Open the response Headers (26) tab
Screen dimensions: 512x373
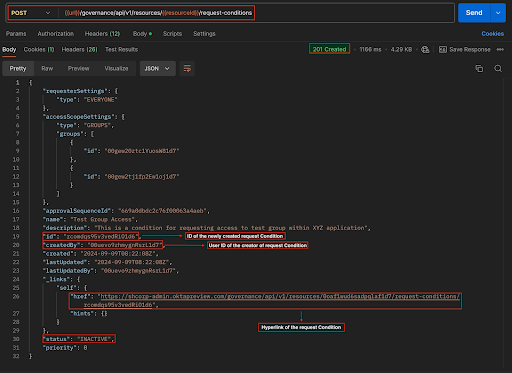tap(79, 50)
